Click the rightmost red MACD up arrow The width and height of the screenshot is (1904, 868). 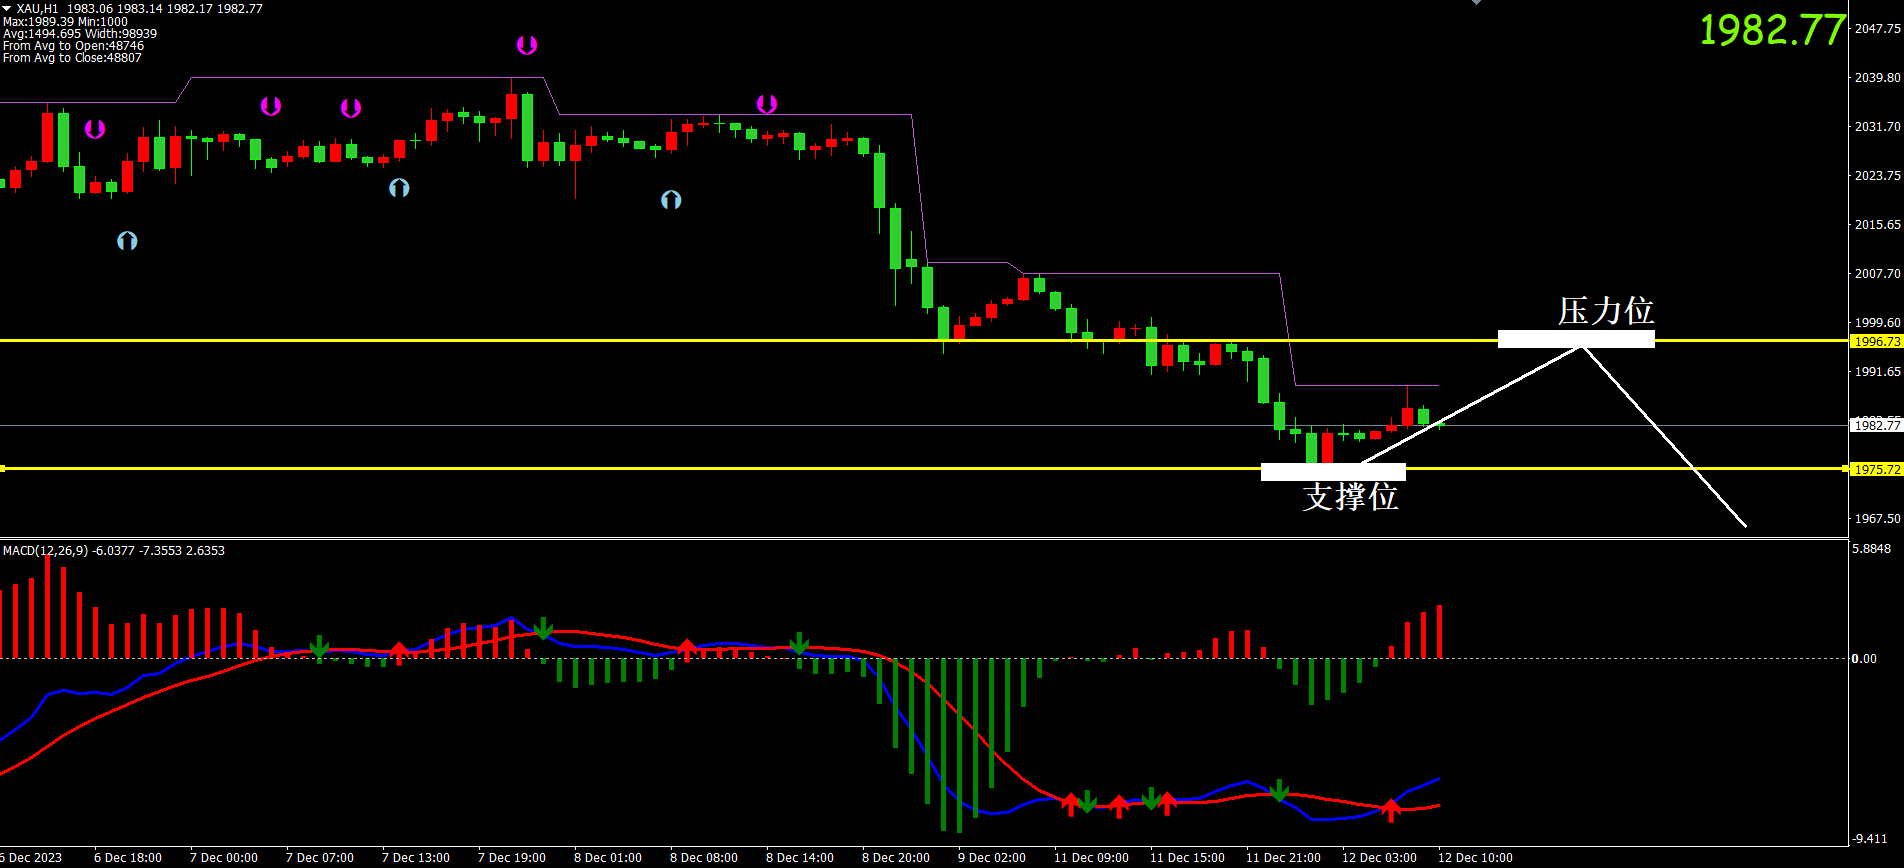point(1390,809)
